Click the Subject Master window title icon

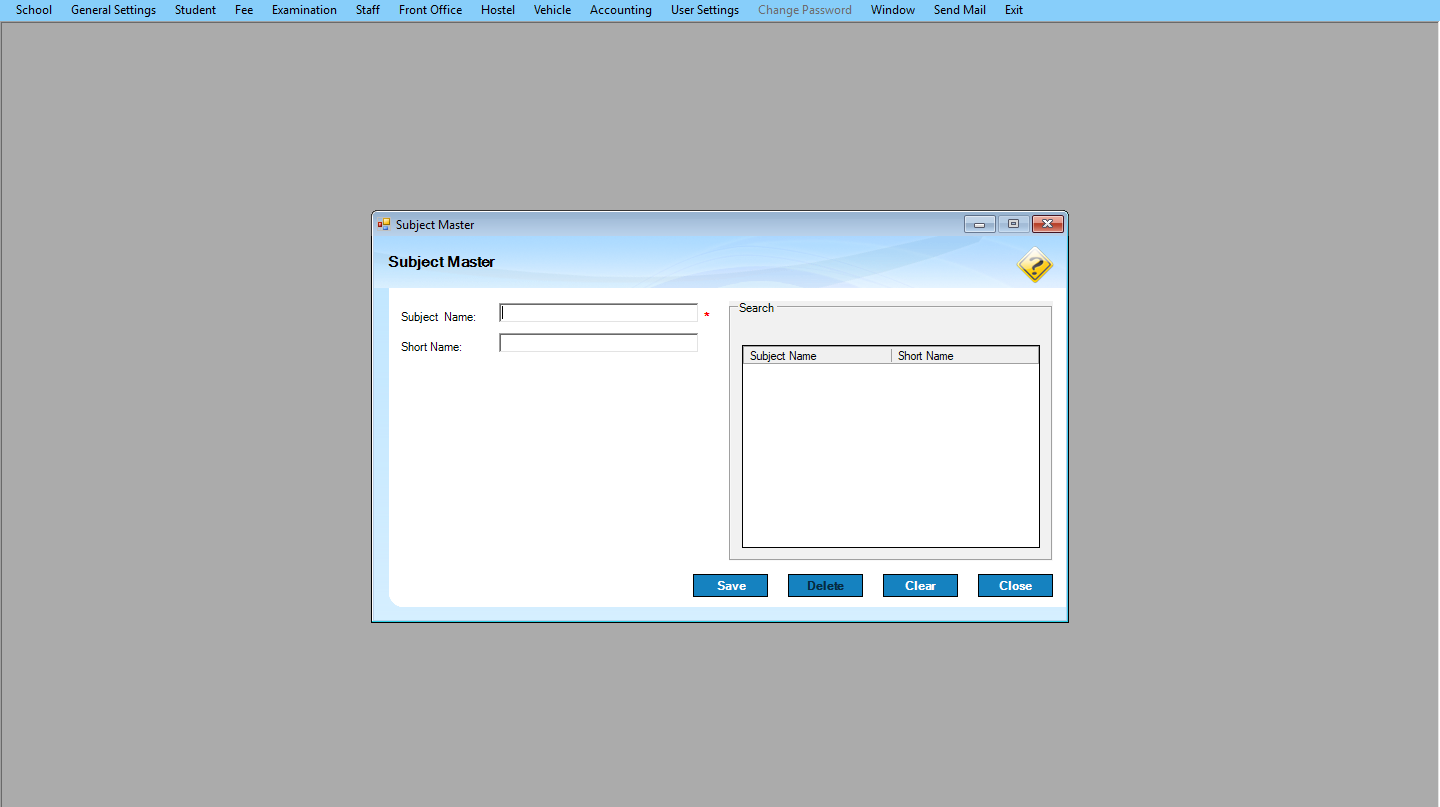click(384, 225)
